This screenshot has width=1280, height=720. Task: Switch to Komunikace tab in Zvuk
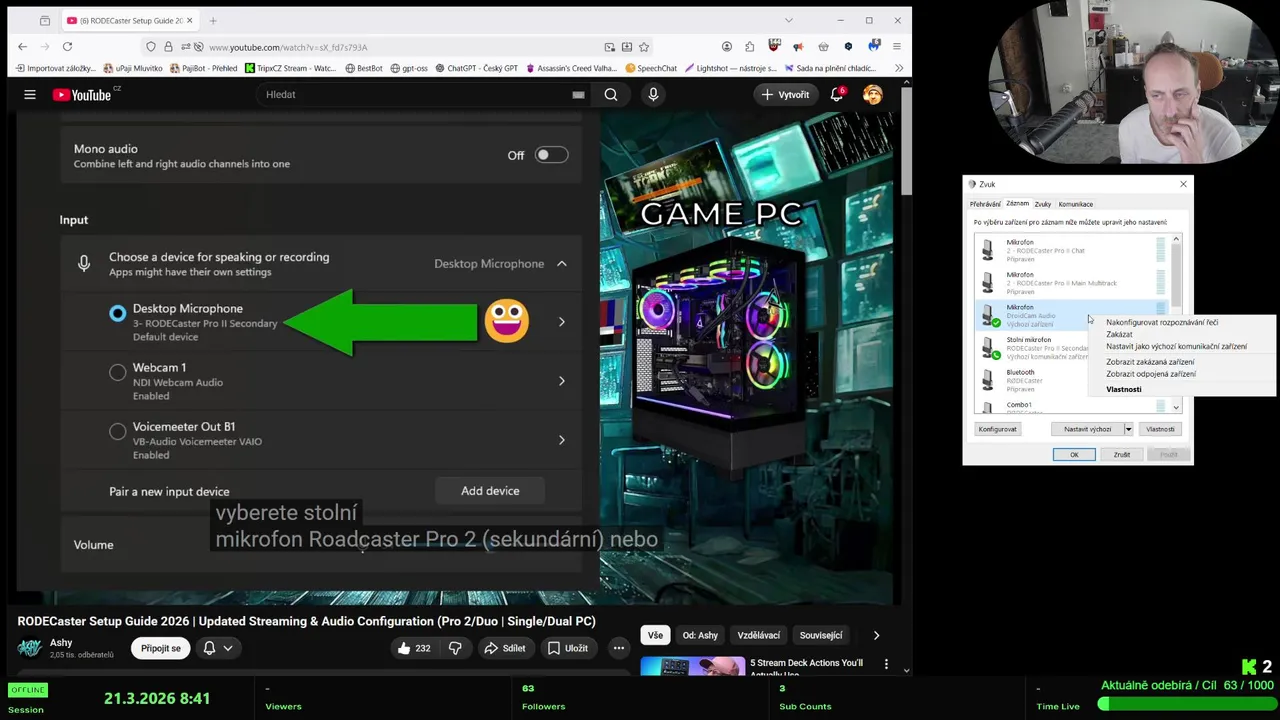[1076, 204]
